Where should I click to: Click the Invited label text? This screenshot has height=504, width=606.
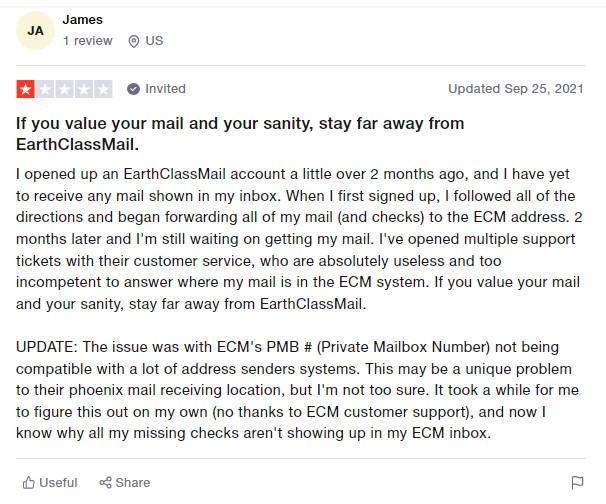[x=165, y=89]
